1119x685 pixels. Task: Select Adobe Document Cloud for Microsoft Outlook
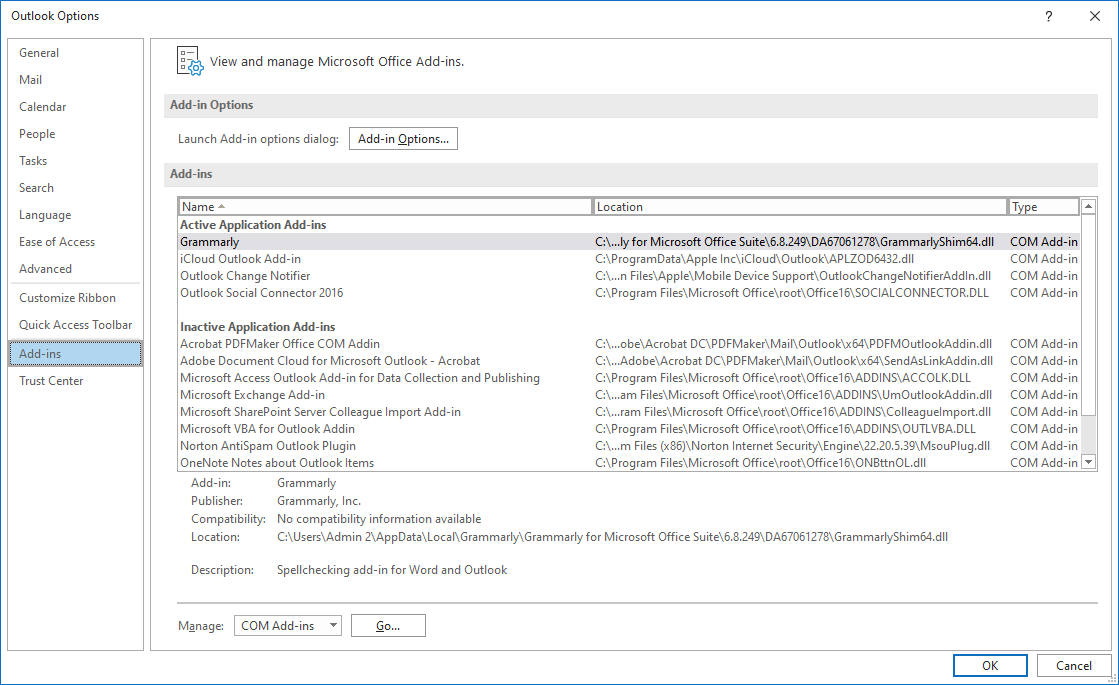(x=629, y=361)
